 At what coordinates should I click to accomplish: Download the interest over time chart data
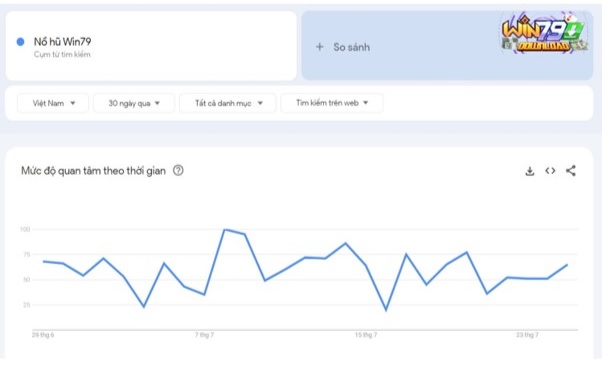[530, 171]
